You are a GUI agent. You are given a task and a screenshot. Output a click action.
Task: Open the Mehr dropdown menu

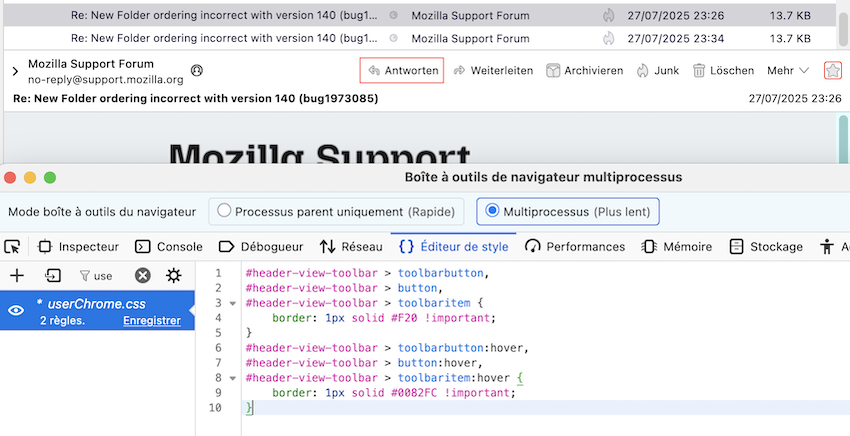(788, 71)
